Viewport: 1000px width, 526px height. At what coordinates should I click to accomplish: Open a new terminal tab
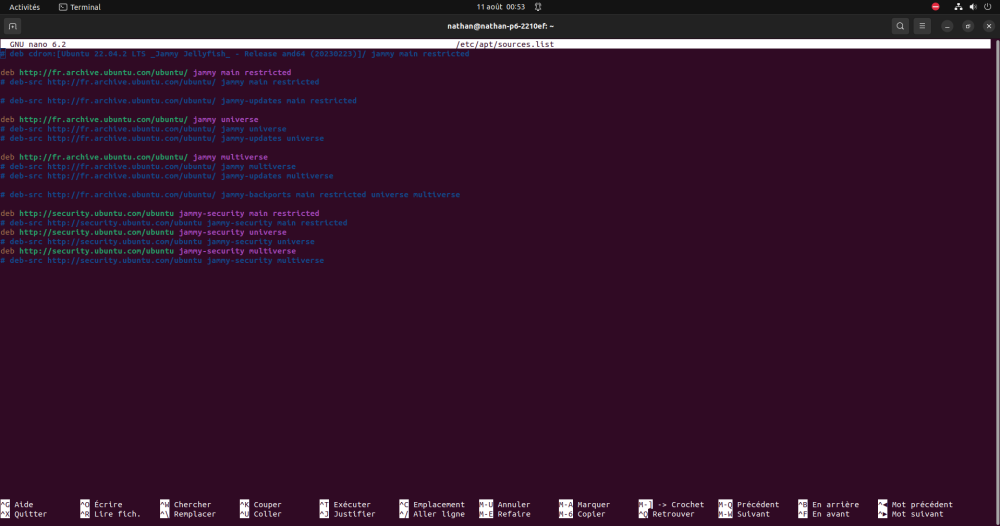pos(13,26)
